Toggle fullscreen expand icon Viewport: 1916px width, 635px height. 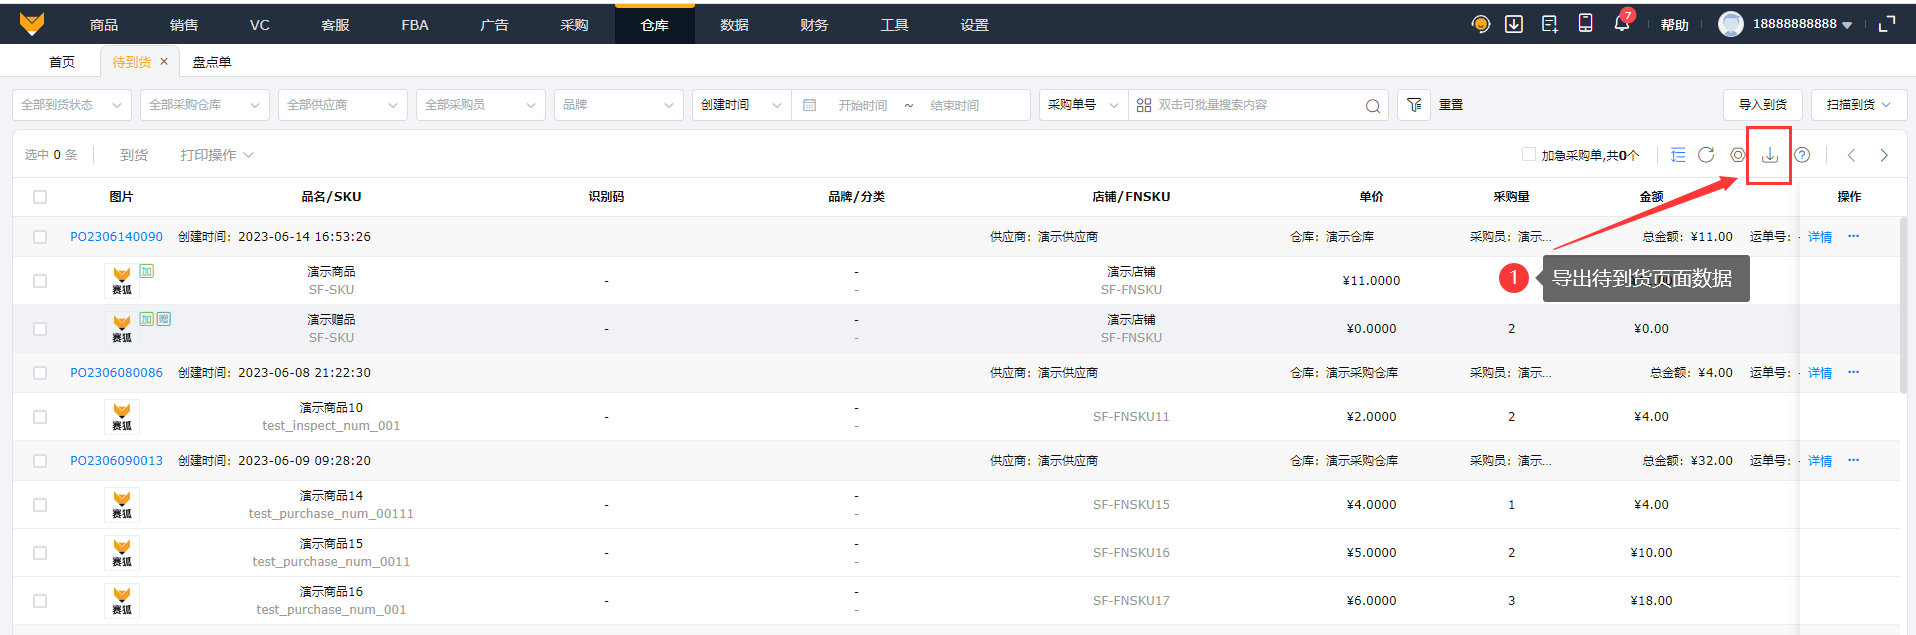point(1887,24)
